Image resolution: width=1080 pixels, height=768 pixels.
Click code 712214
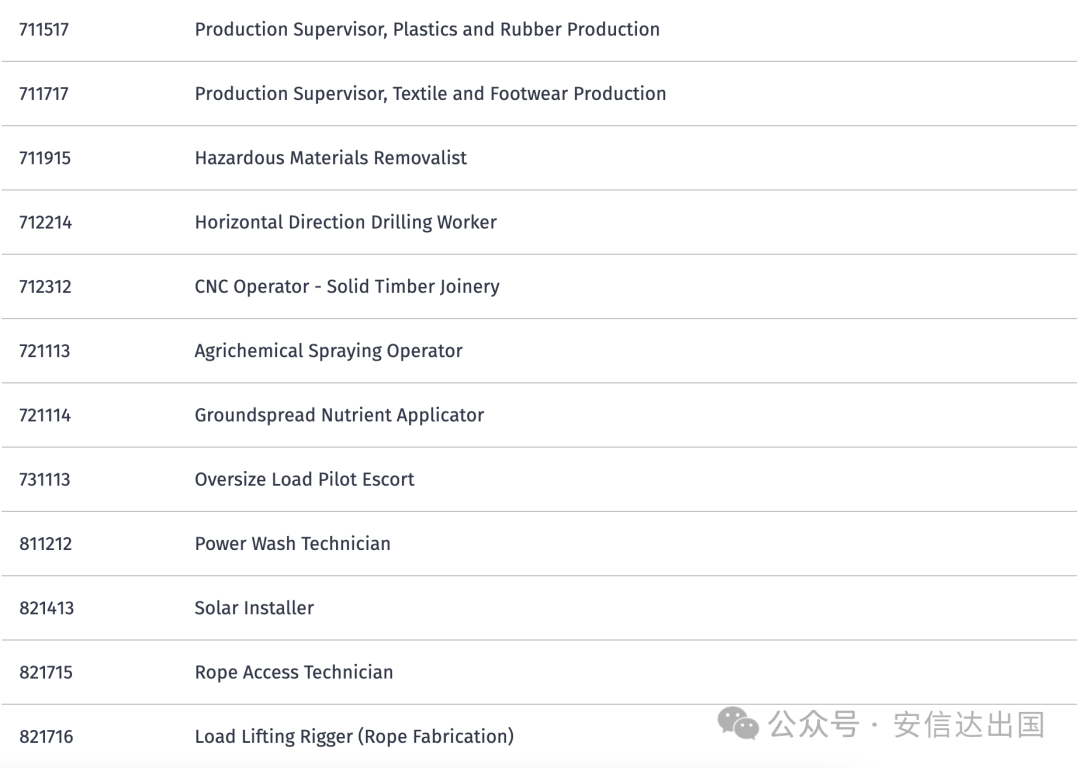click(45, 222)
